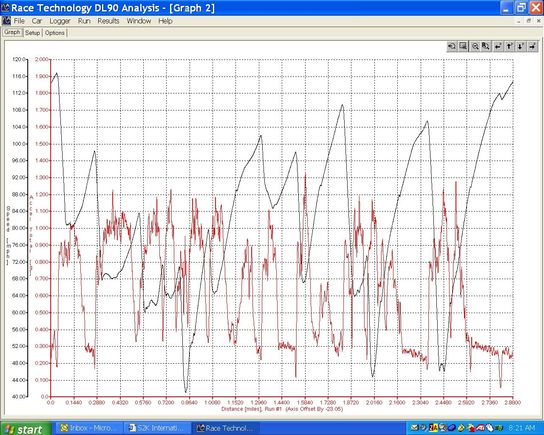Click the ATI tray icon

tap(481, 428)
